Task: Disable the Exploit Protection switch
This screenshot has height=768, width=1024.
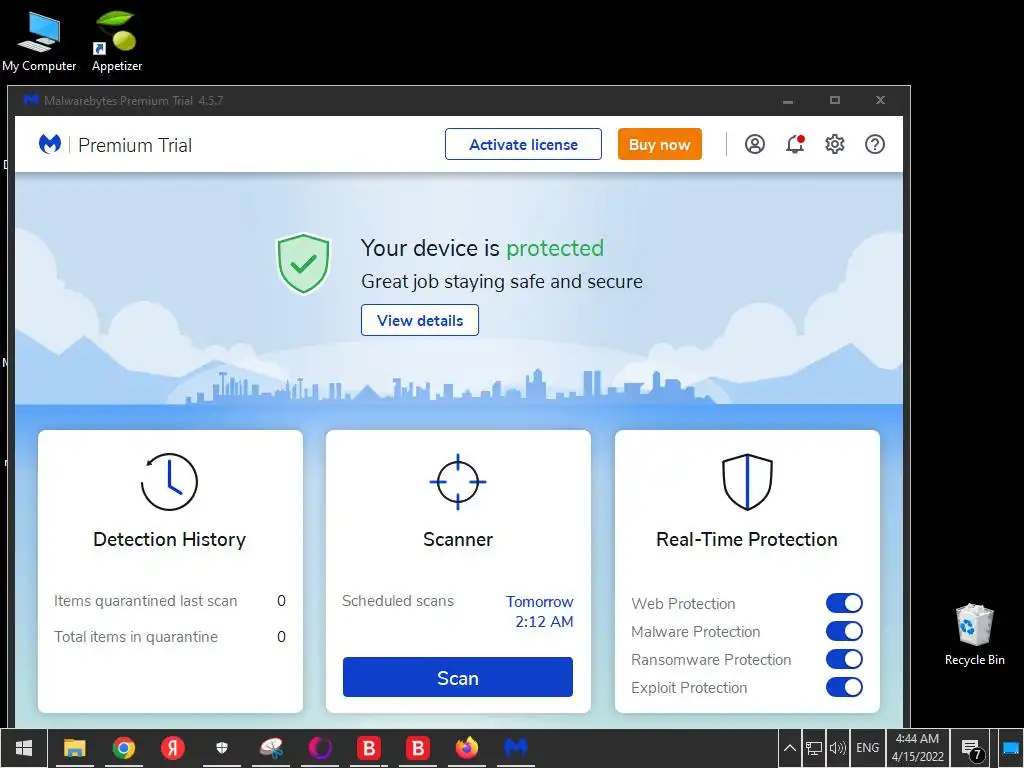Action: click(844, 687)
